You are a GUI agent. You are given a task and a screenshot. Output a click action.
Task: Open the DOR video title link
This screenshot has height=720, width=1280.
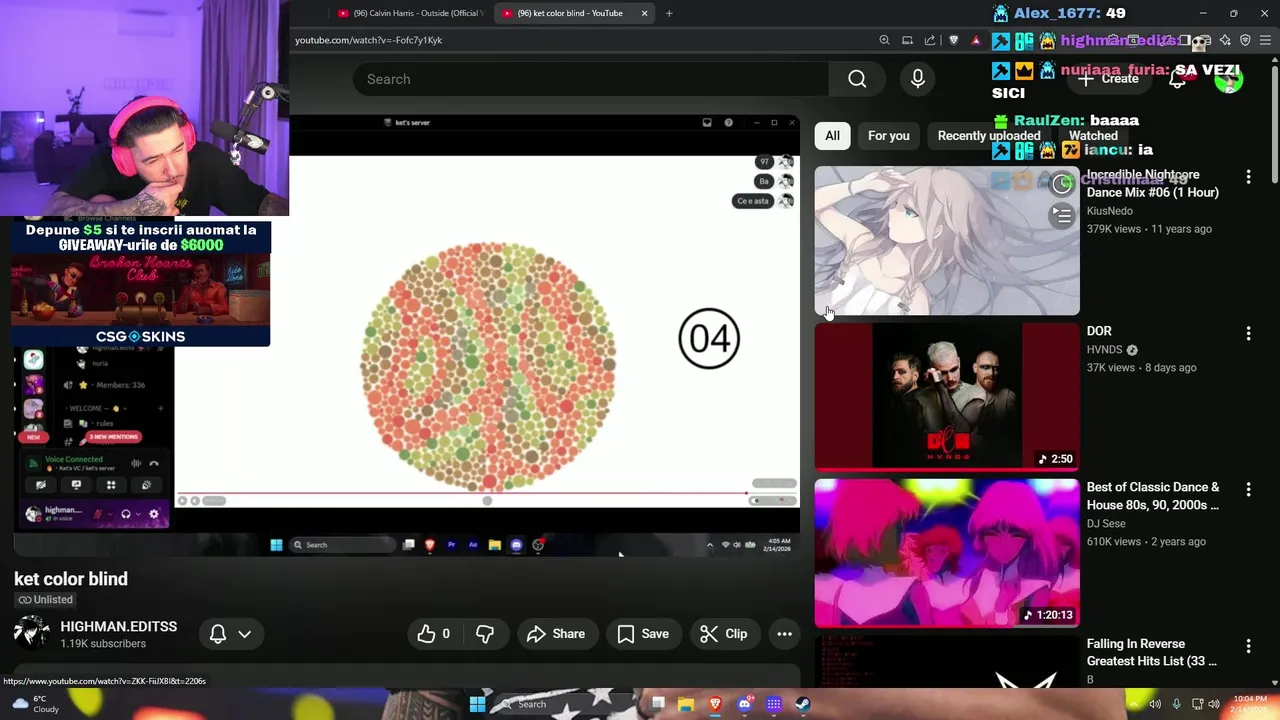coord(1099,331)
